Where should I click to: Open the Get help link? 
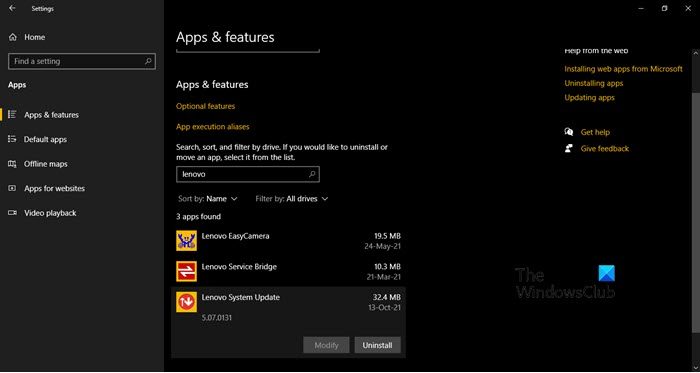coord(595,132)
